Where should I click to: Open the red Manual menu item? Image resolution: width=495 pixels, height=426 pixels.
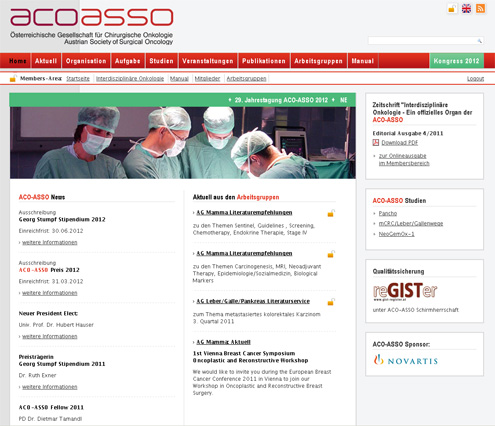tap(363, 61)
